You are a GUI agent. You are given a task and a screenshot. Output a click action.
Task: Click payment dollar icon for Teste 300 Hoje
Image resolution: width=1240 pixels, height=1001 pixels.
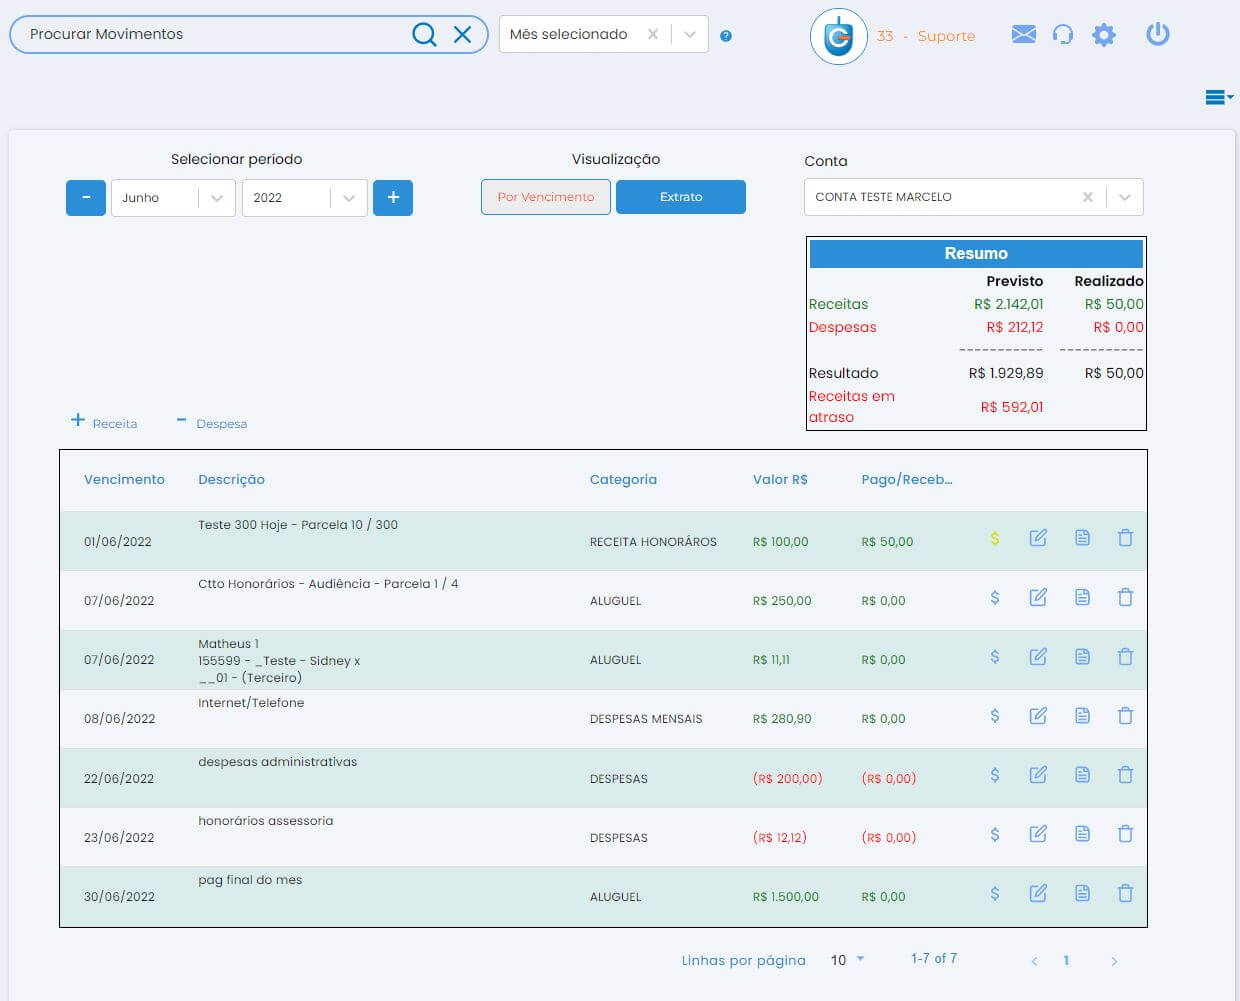pos(995,538)
